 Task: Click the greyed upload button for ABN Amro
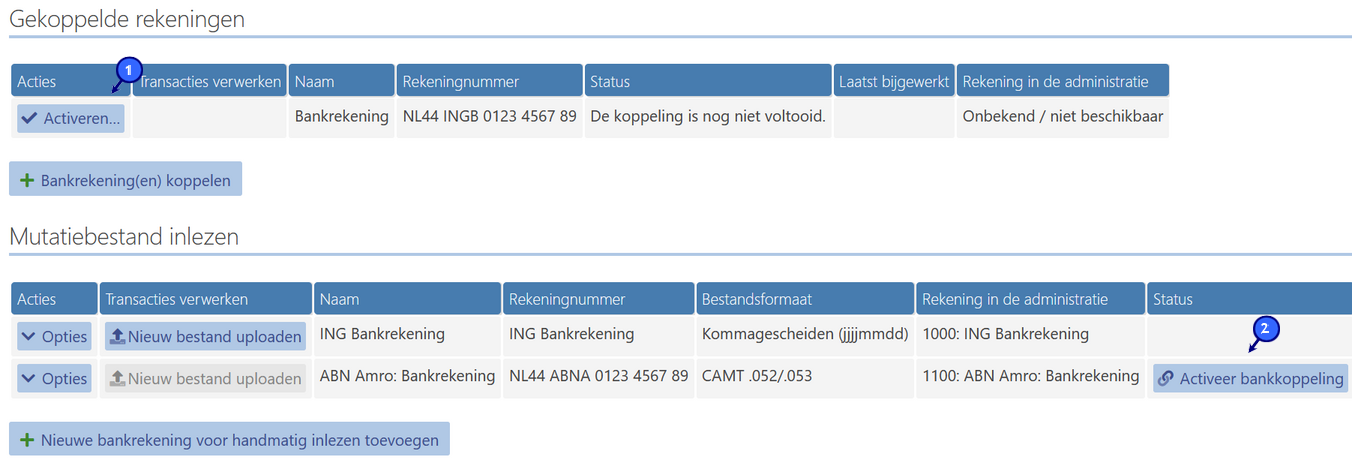click(205, 379)
